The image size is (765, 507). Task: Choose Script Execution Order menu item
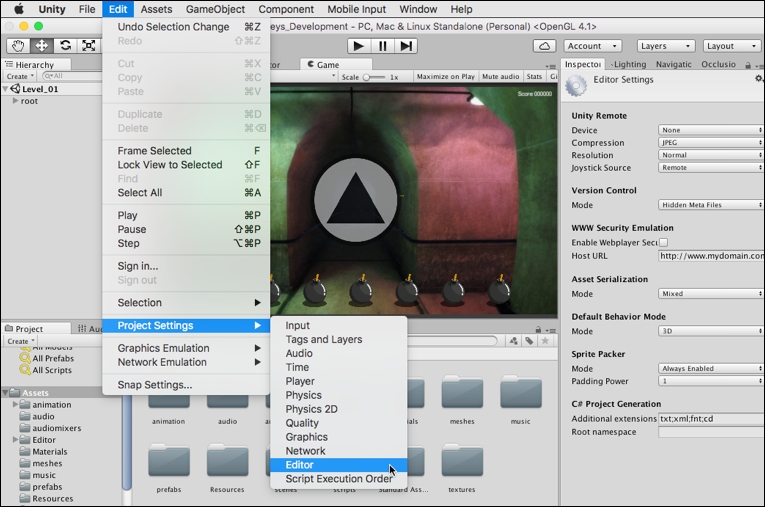pos(339,479)
